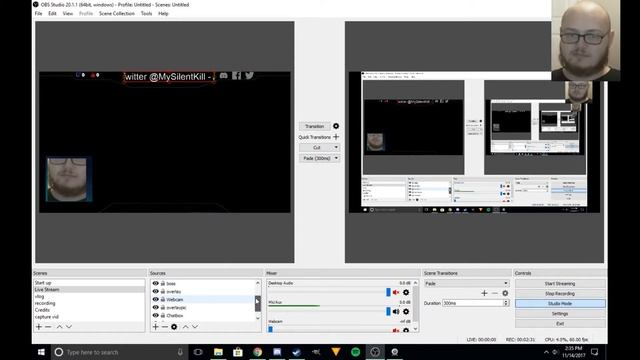Toggle visibility of the overlay source
640x360 pixels.
(x=156, y=291)
